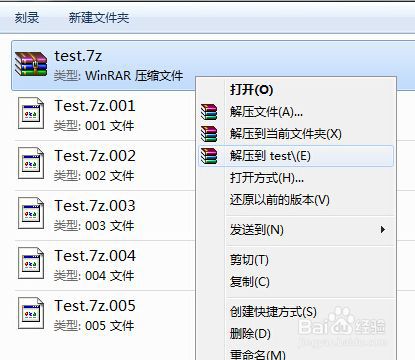Click the WinRAR icon beside 解压文件(A)...
This screenshot has height=360, width=415.
tap(209, 112)
